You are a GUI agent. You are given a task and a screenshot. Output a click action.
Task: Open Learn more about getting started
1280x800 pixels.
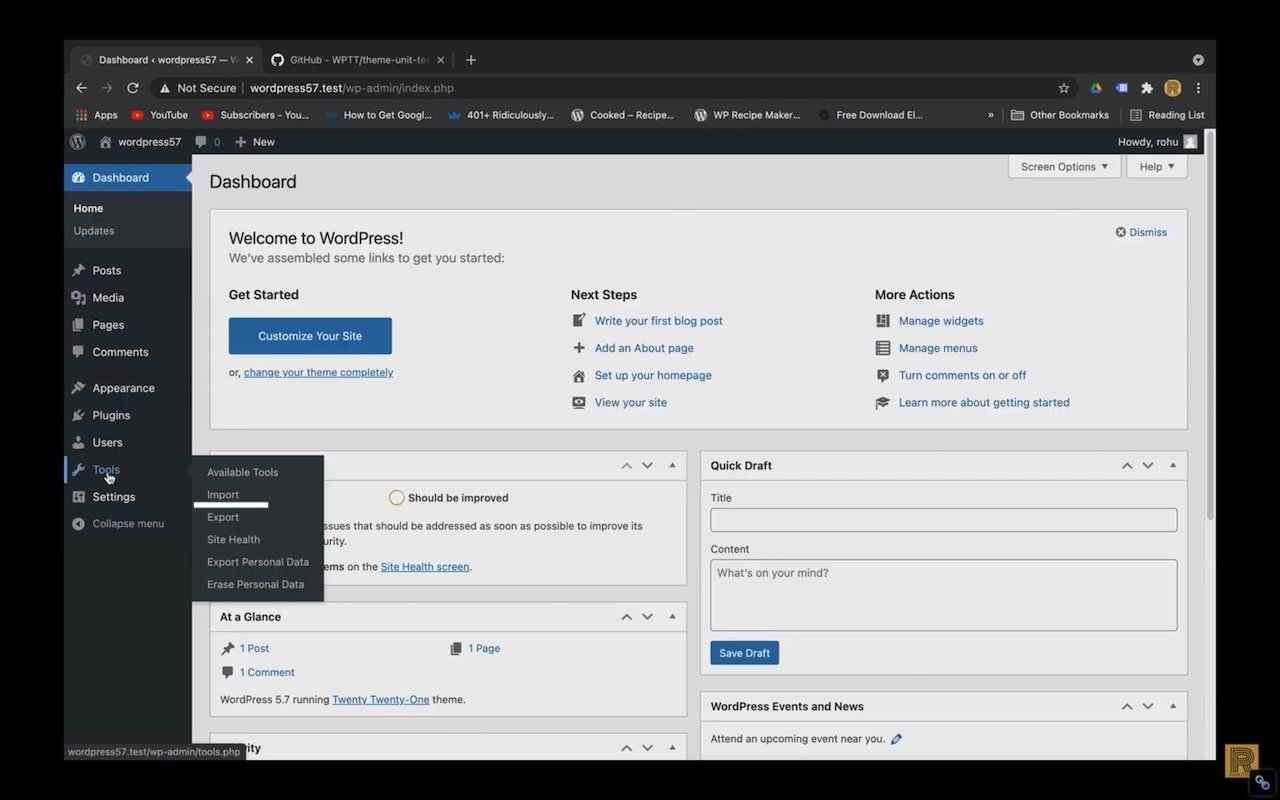tap(984, 403)
